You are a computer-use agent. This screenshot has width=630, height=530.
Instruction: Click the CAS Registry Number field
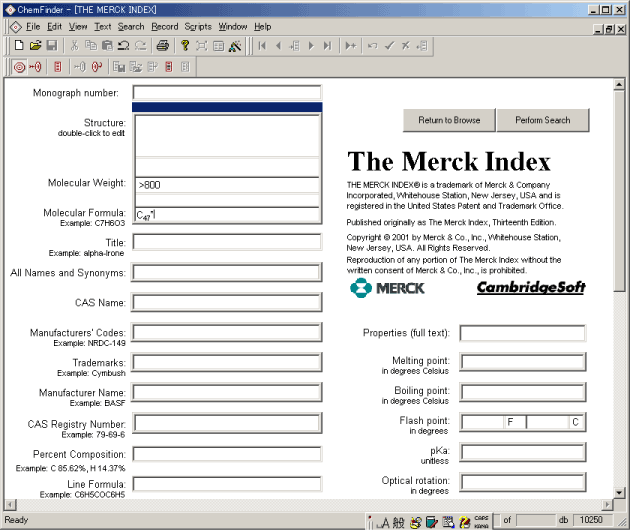click(x=227, y=423)
